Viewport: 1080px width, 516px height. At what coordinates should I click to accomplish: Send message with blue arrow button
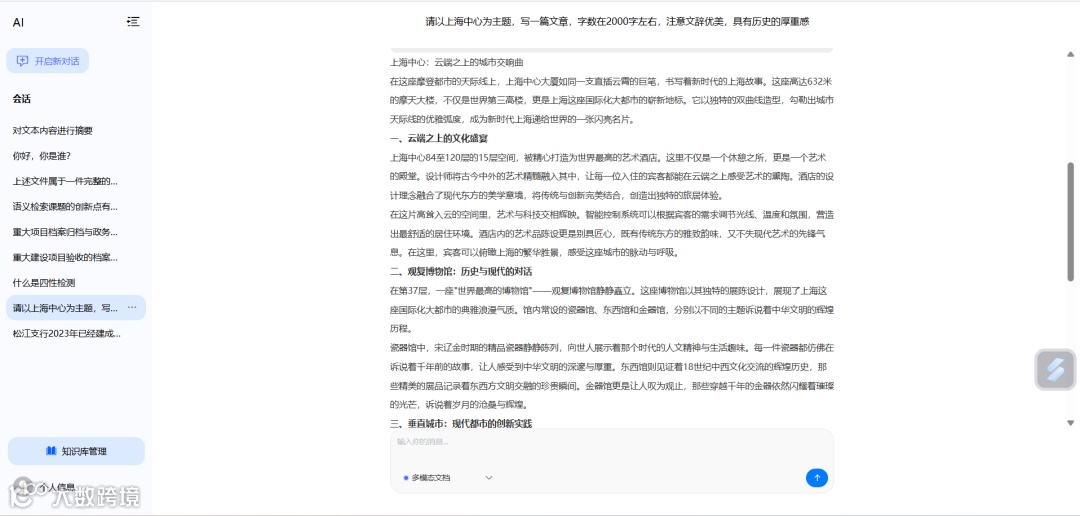pyautogui.click(x=817, y=477)
